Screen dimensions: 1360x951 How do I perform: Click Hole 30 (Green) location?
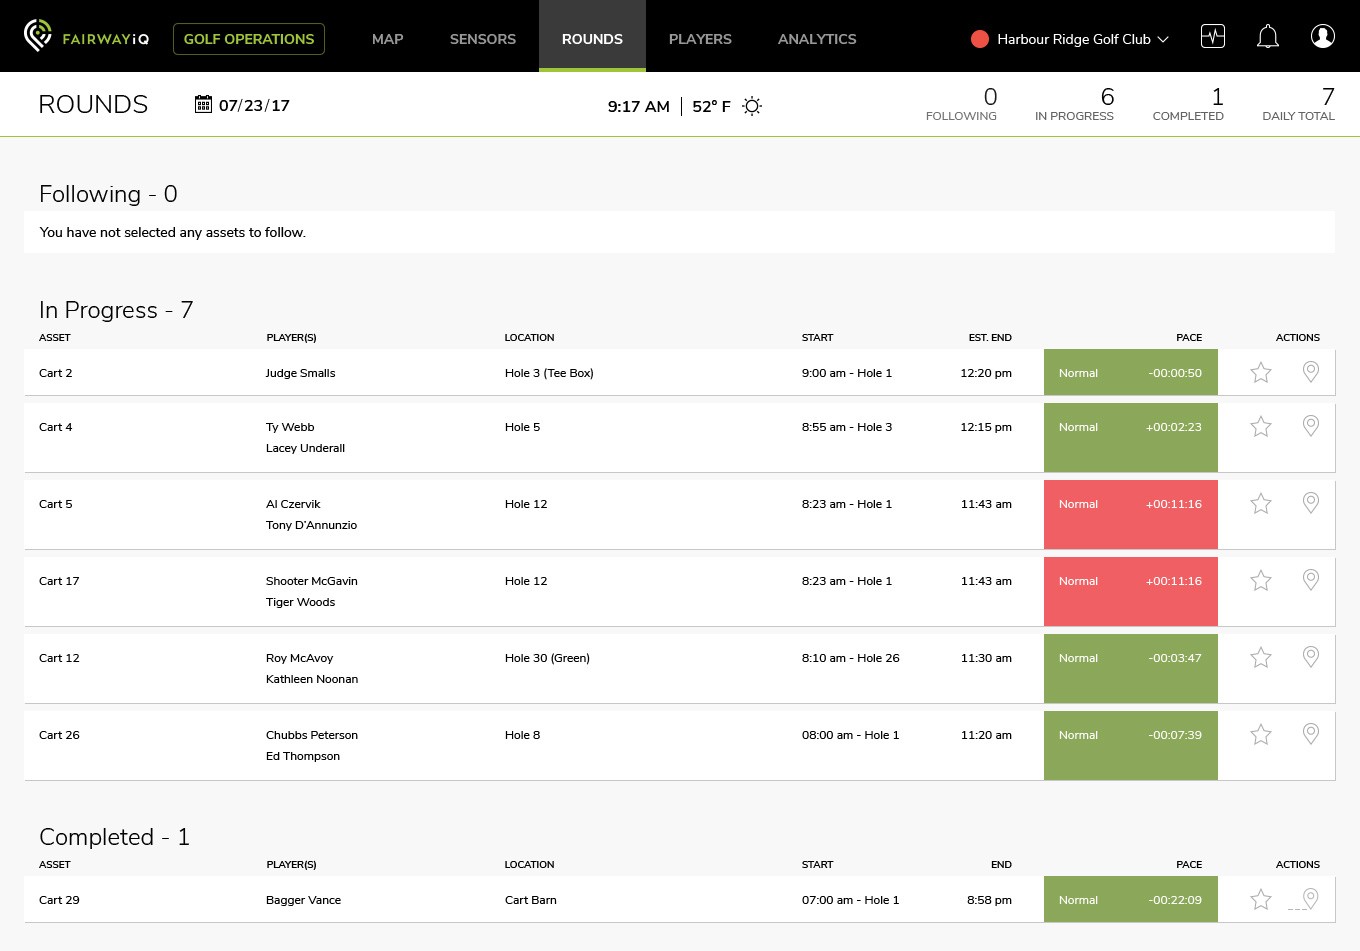547,658
